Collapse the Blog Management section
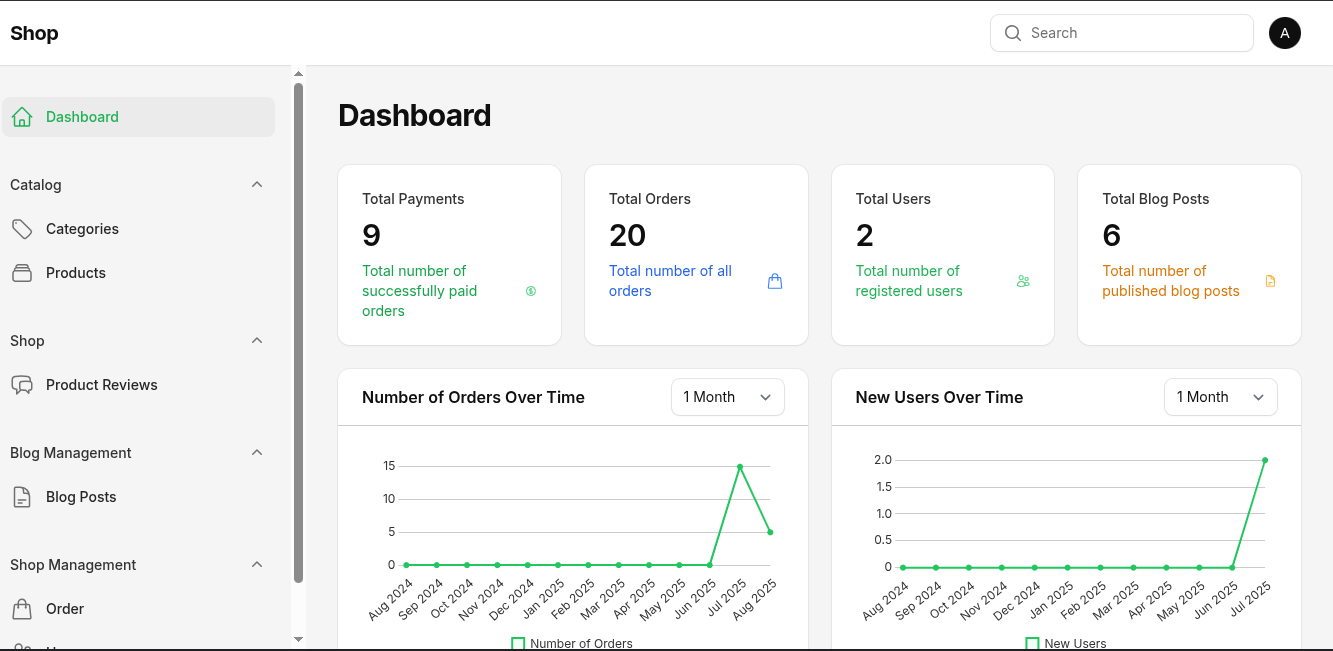 [257, 453]
